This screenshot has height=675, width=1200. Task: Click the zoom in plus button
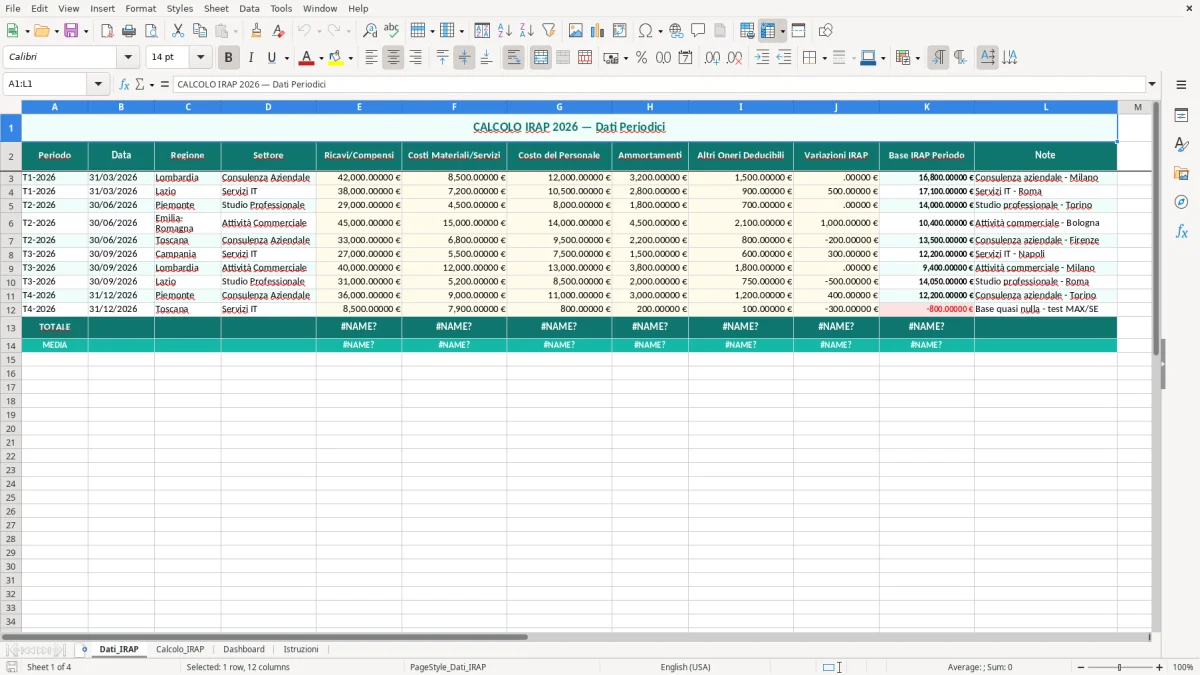(x=1159, y=667)
